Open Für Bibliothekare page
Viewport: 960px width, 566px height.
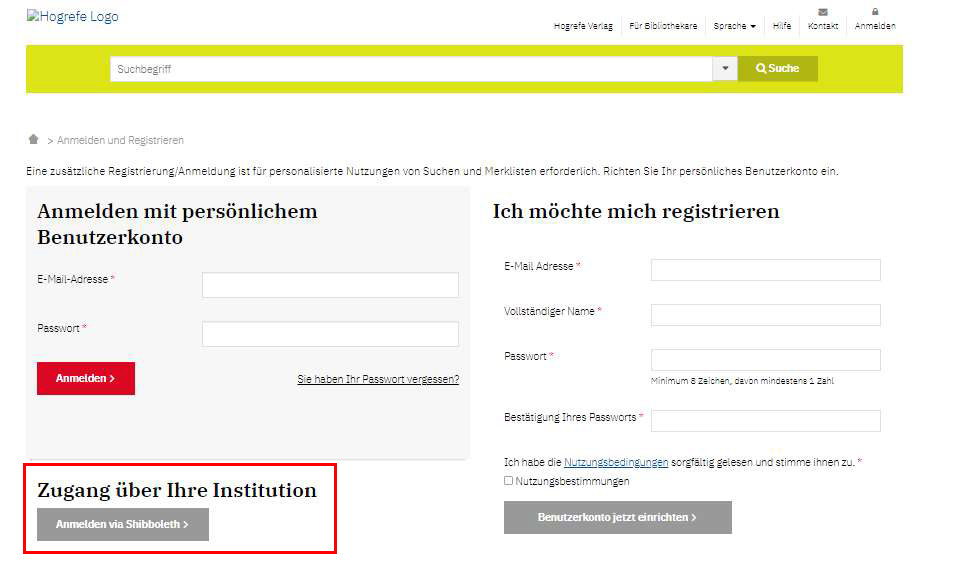tap(663, 26)
